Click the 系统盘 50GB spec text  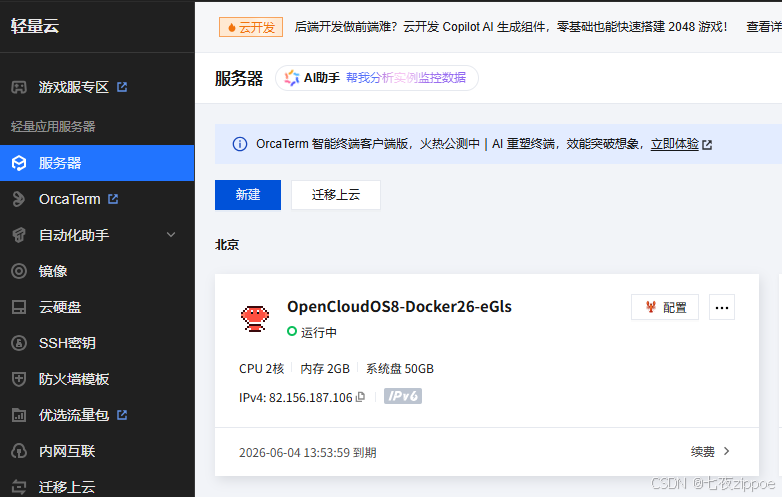tap(400, 368)
